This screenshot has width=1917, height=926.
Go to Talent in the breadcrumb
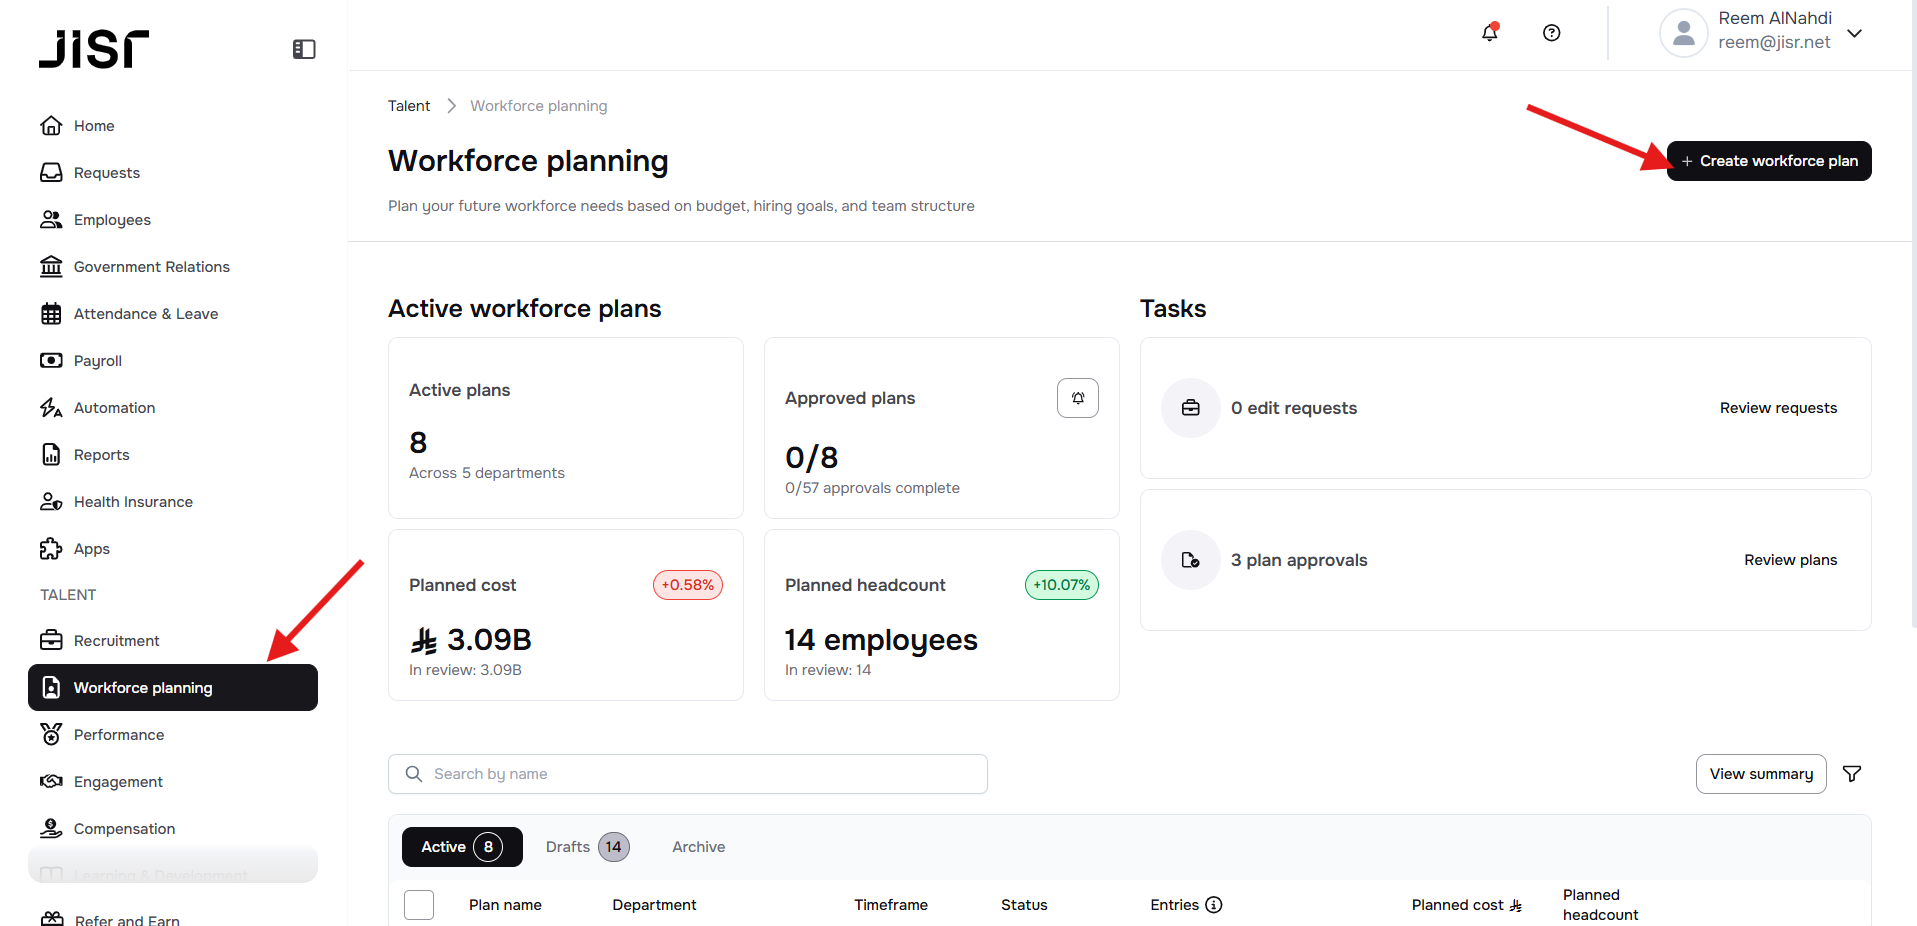pyautogui.click(x=409, y=106)
